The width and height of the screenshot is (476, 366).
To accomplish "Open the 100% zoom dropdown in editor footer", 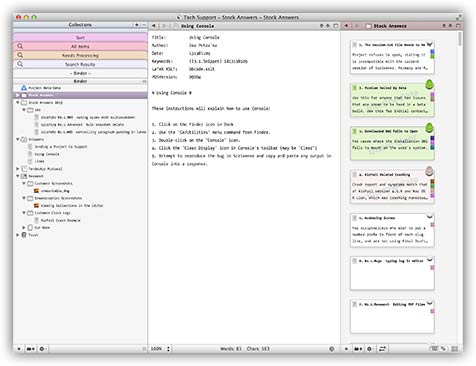I will pos(161,349).
